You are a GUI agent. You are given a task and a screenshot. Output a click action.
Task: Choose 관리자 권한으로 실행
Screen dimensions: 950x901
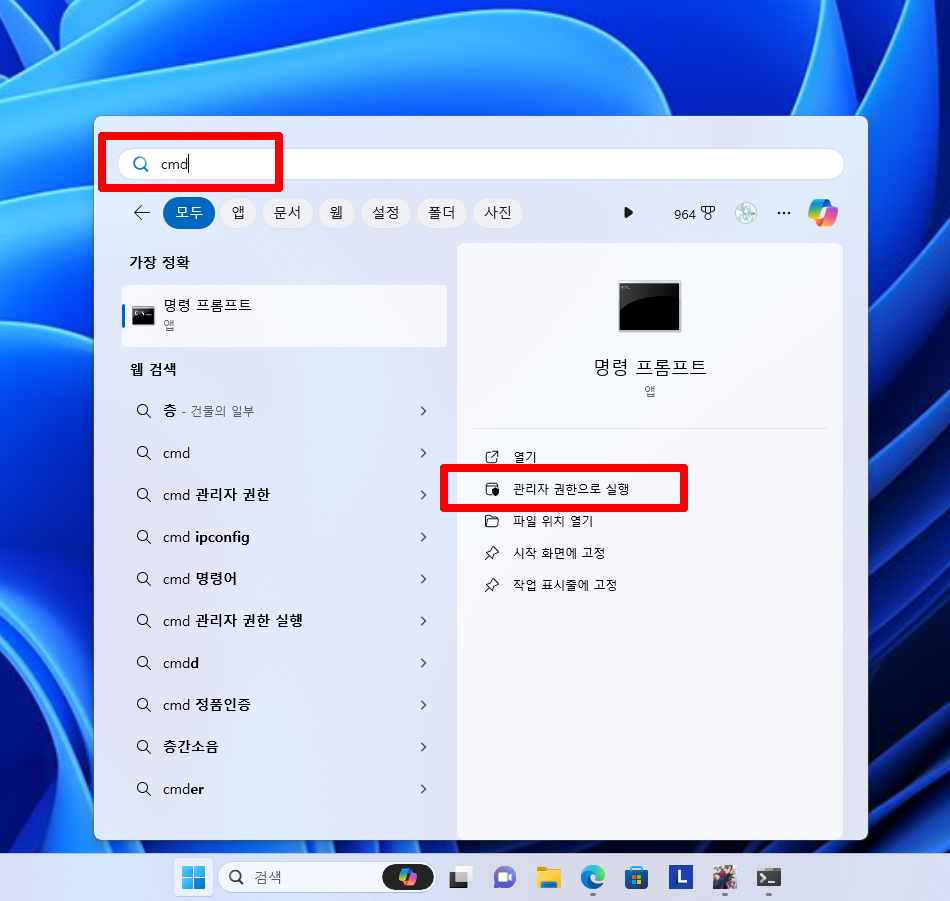click(x=571, y=489)
